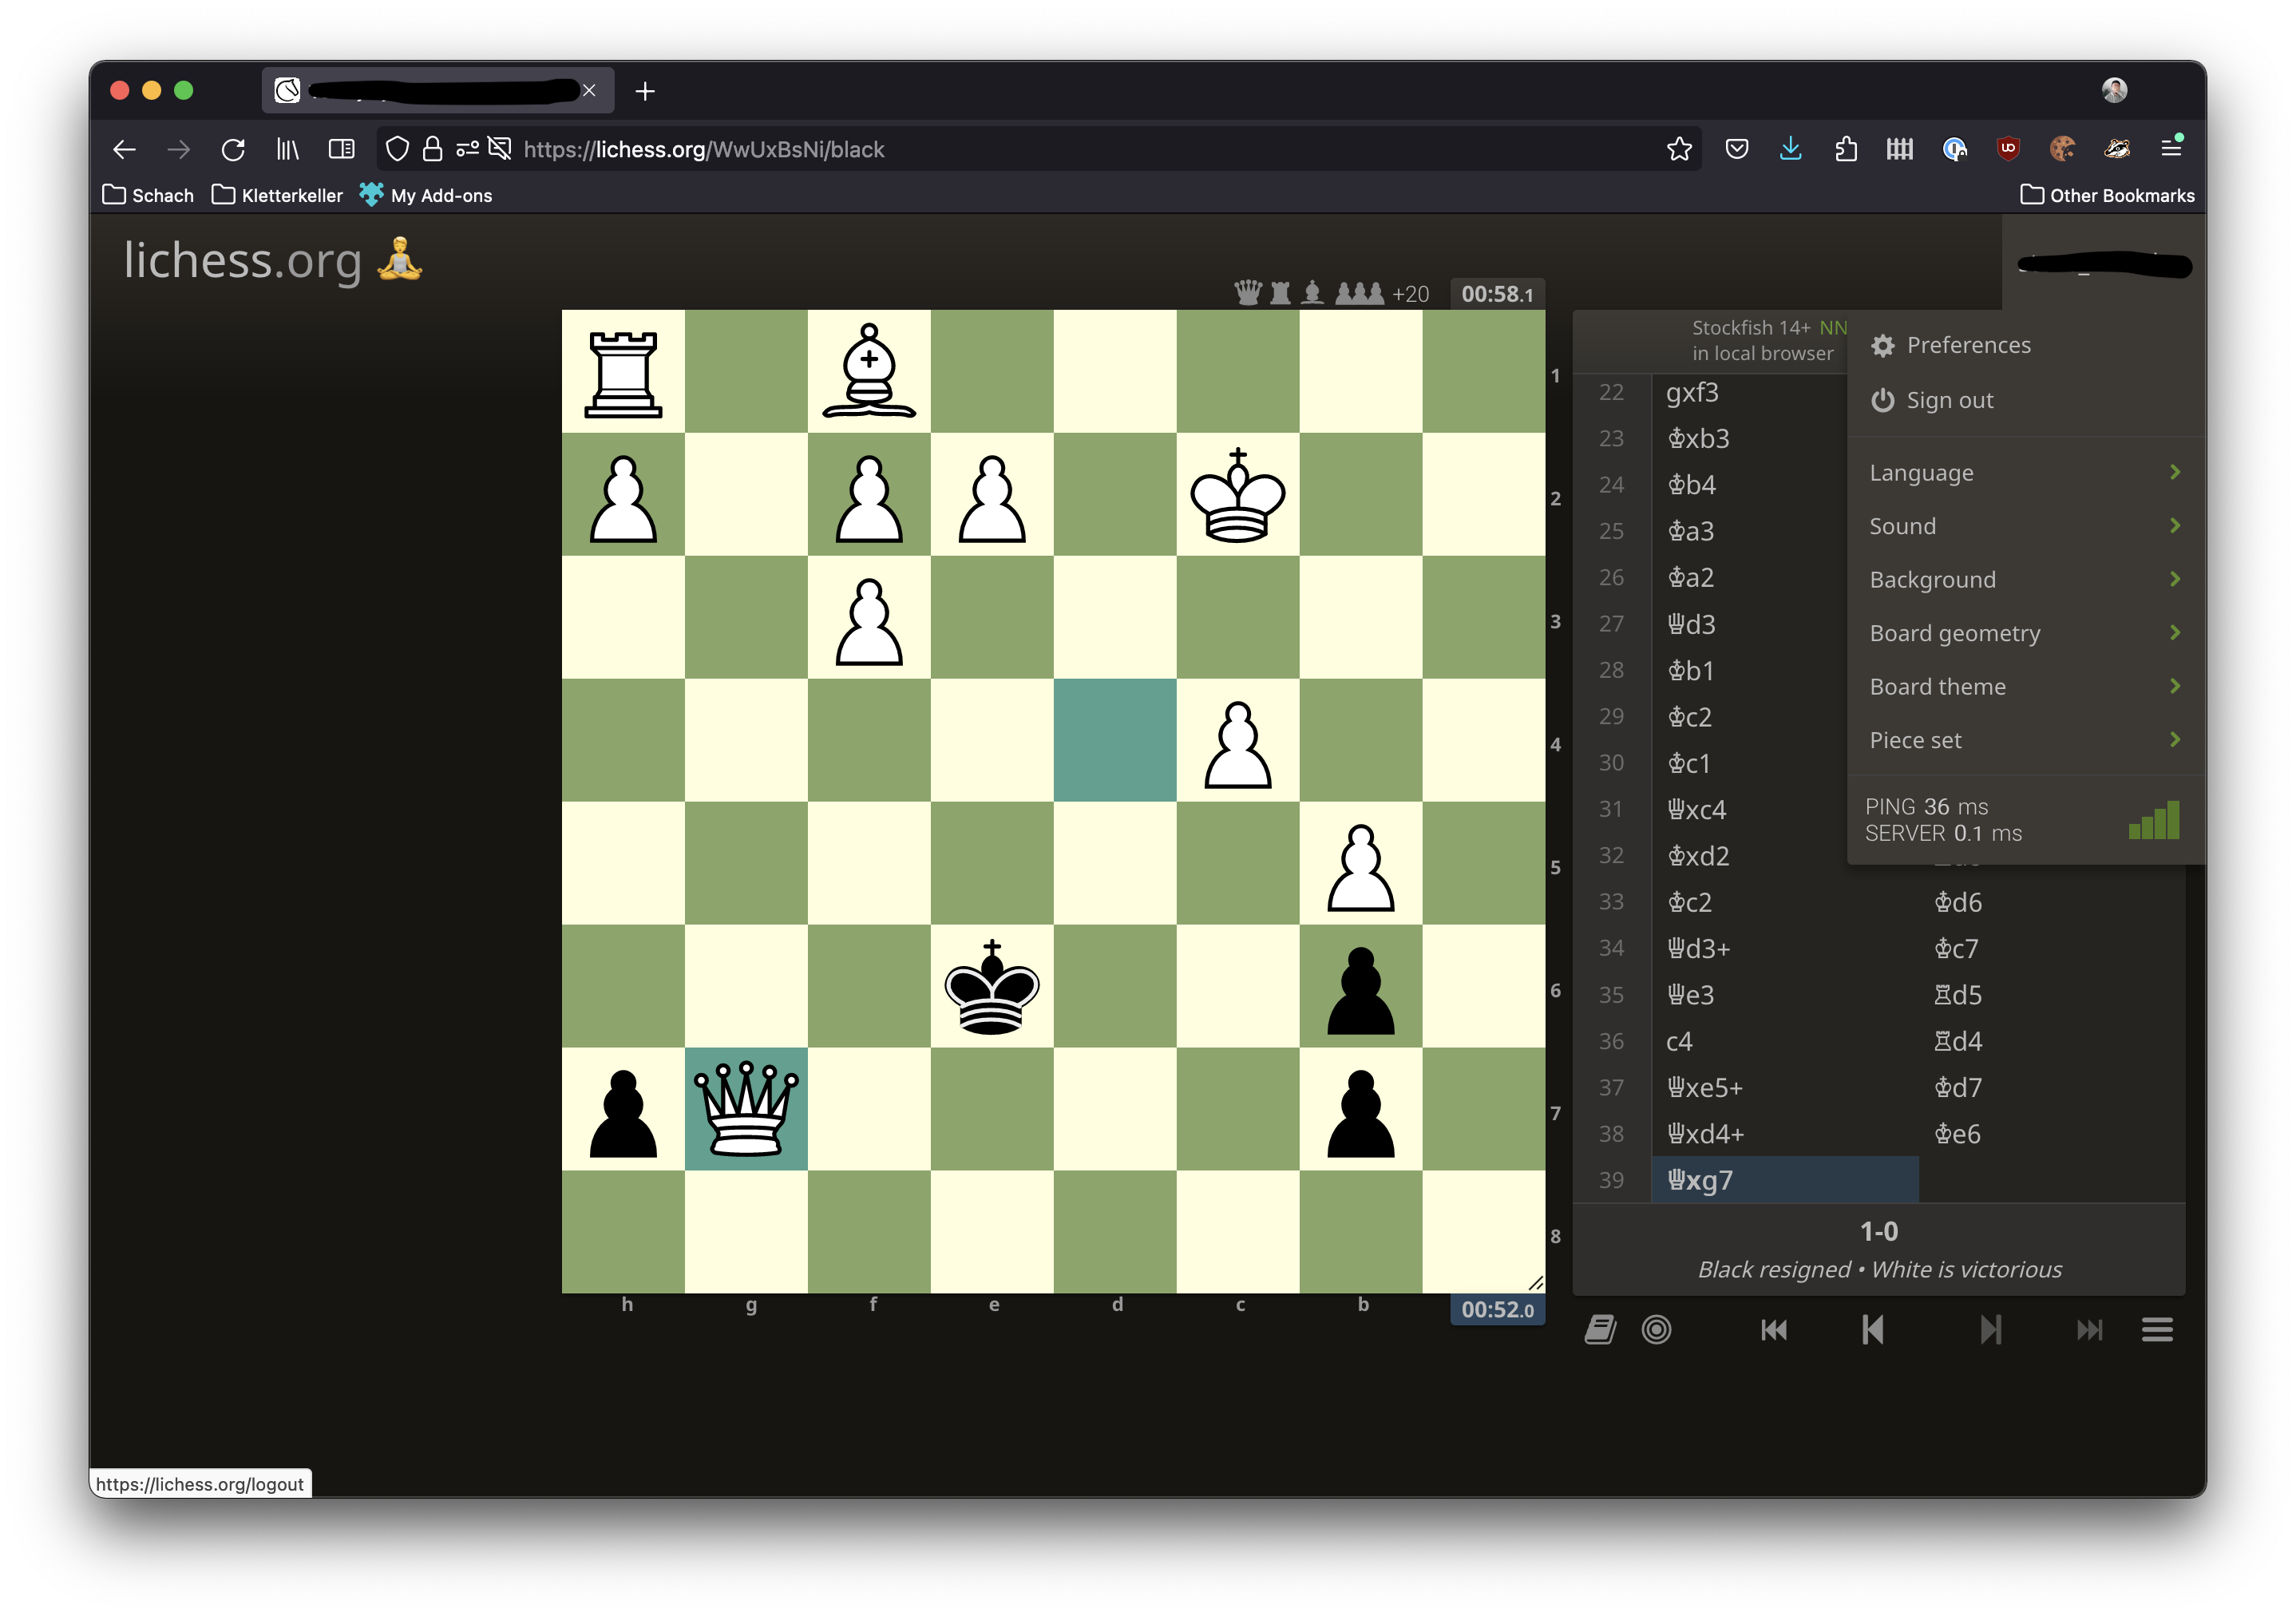Open the downloads panel

[1791, 150]
